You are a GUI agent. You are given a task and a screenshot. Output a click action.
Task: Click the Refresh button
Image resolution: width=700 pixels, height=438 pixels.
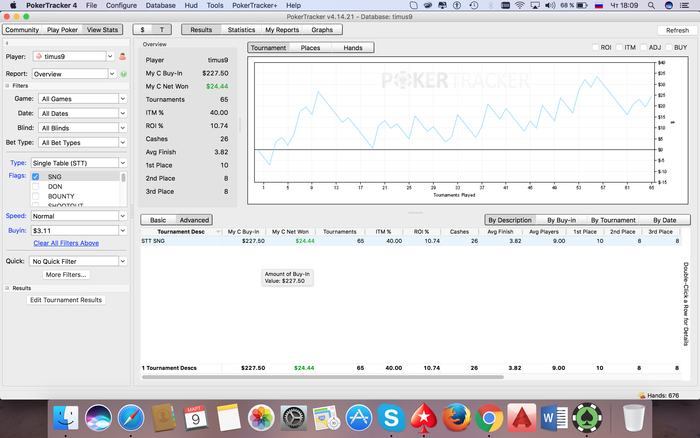(677, 30)
